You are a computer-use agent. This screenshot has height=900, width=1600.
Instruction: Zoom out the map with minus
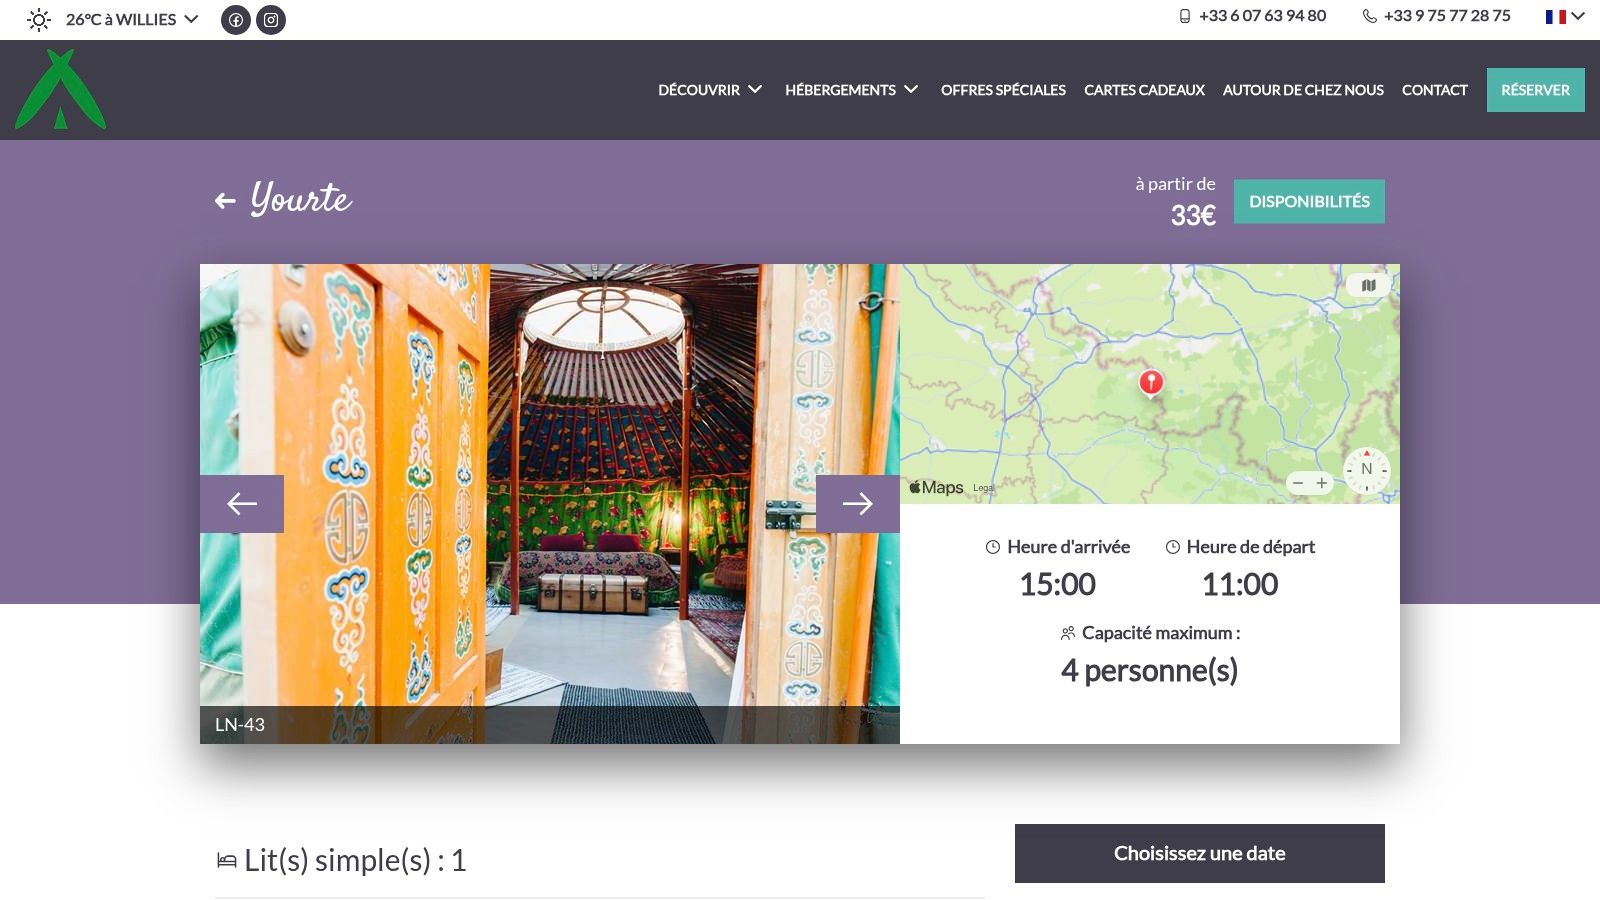pos(1298,483)
